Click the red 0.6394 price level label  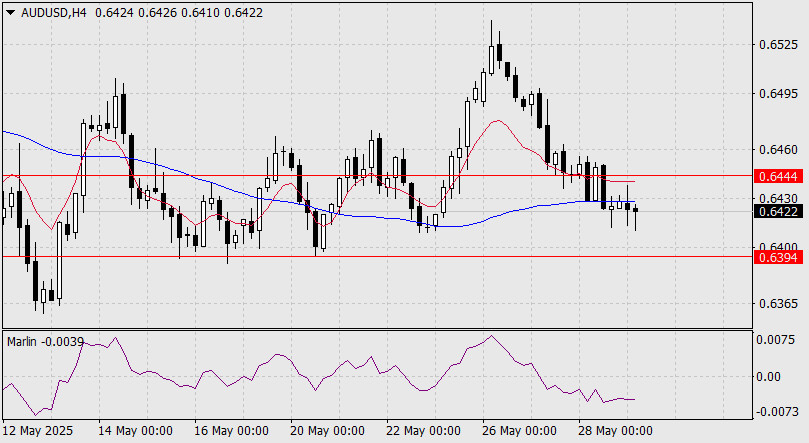[778, 257]
